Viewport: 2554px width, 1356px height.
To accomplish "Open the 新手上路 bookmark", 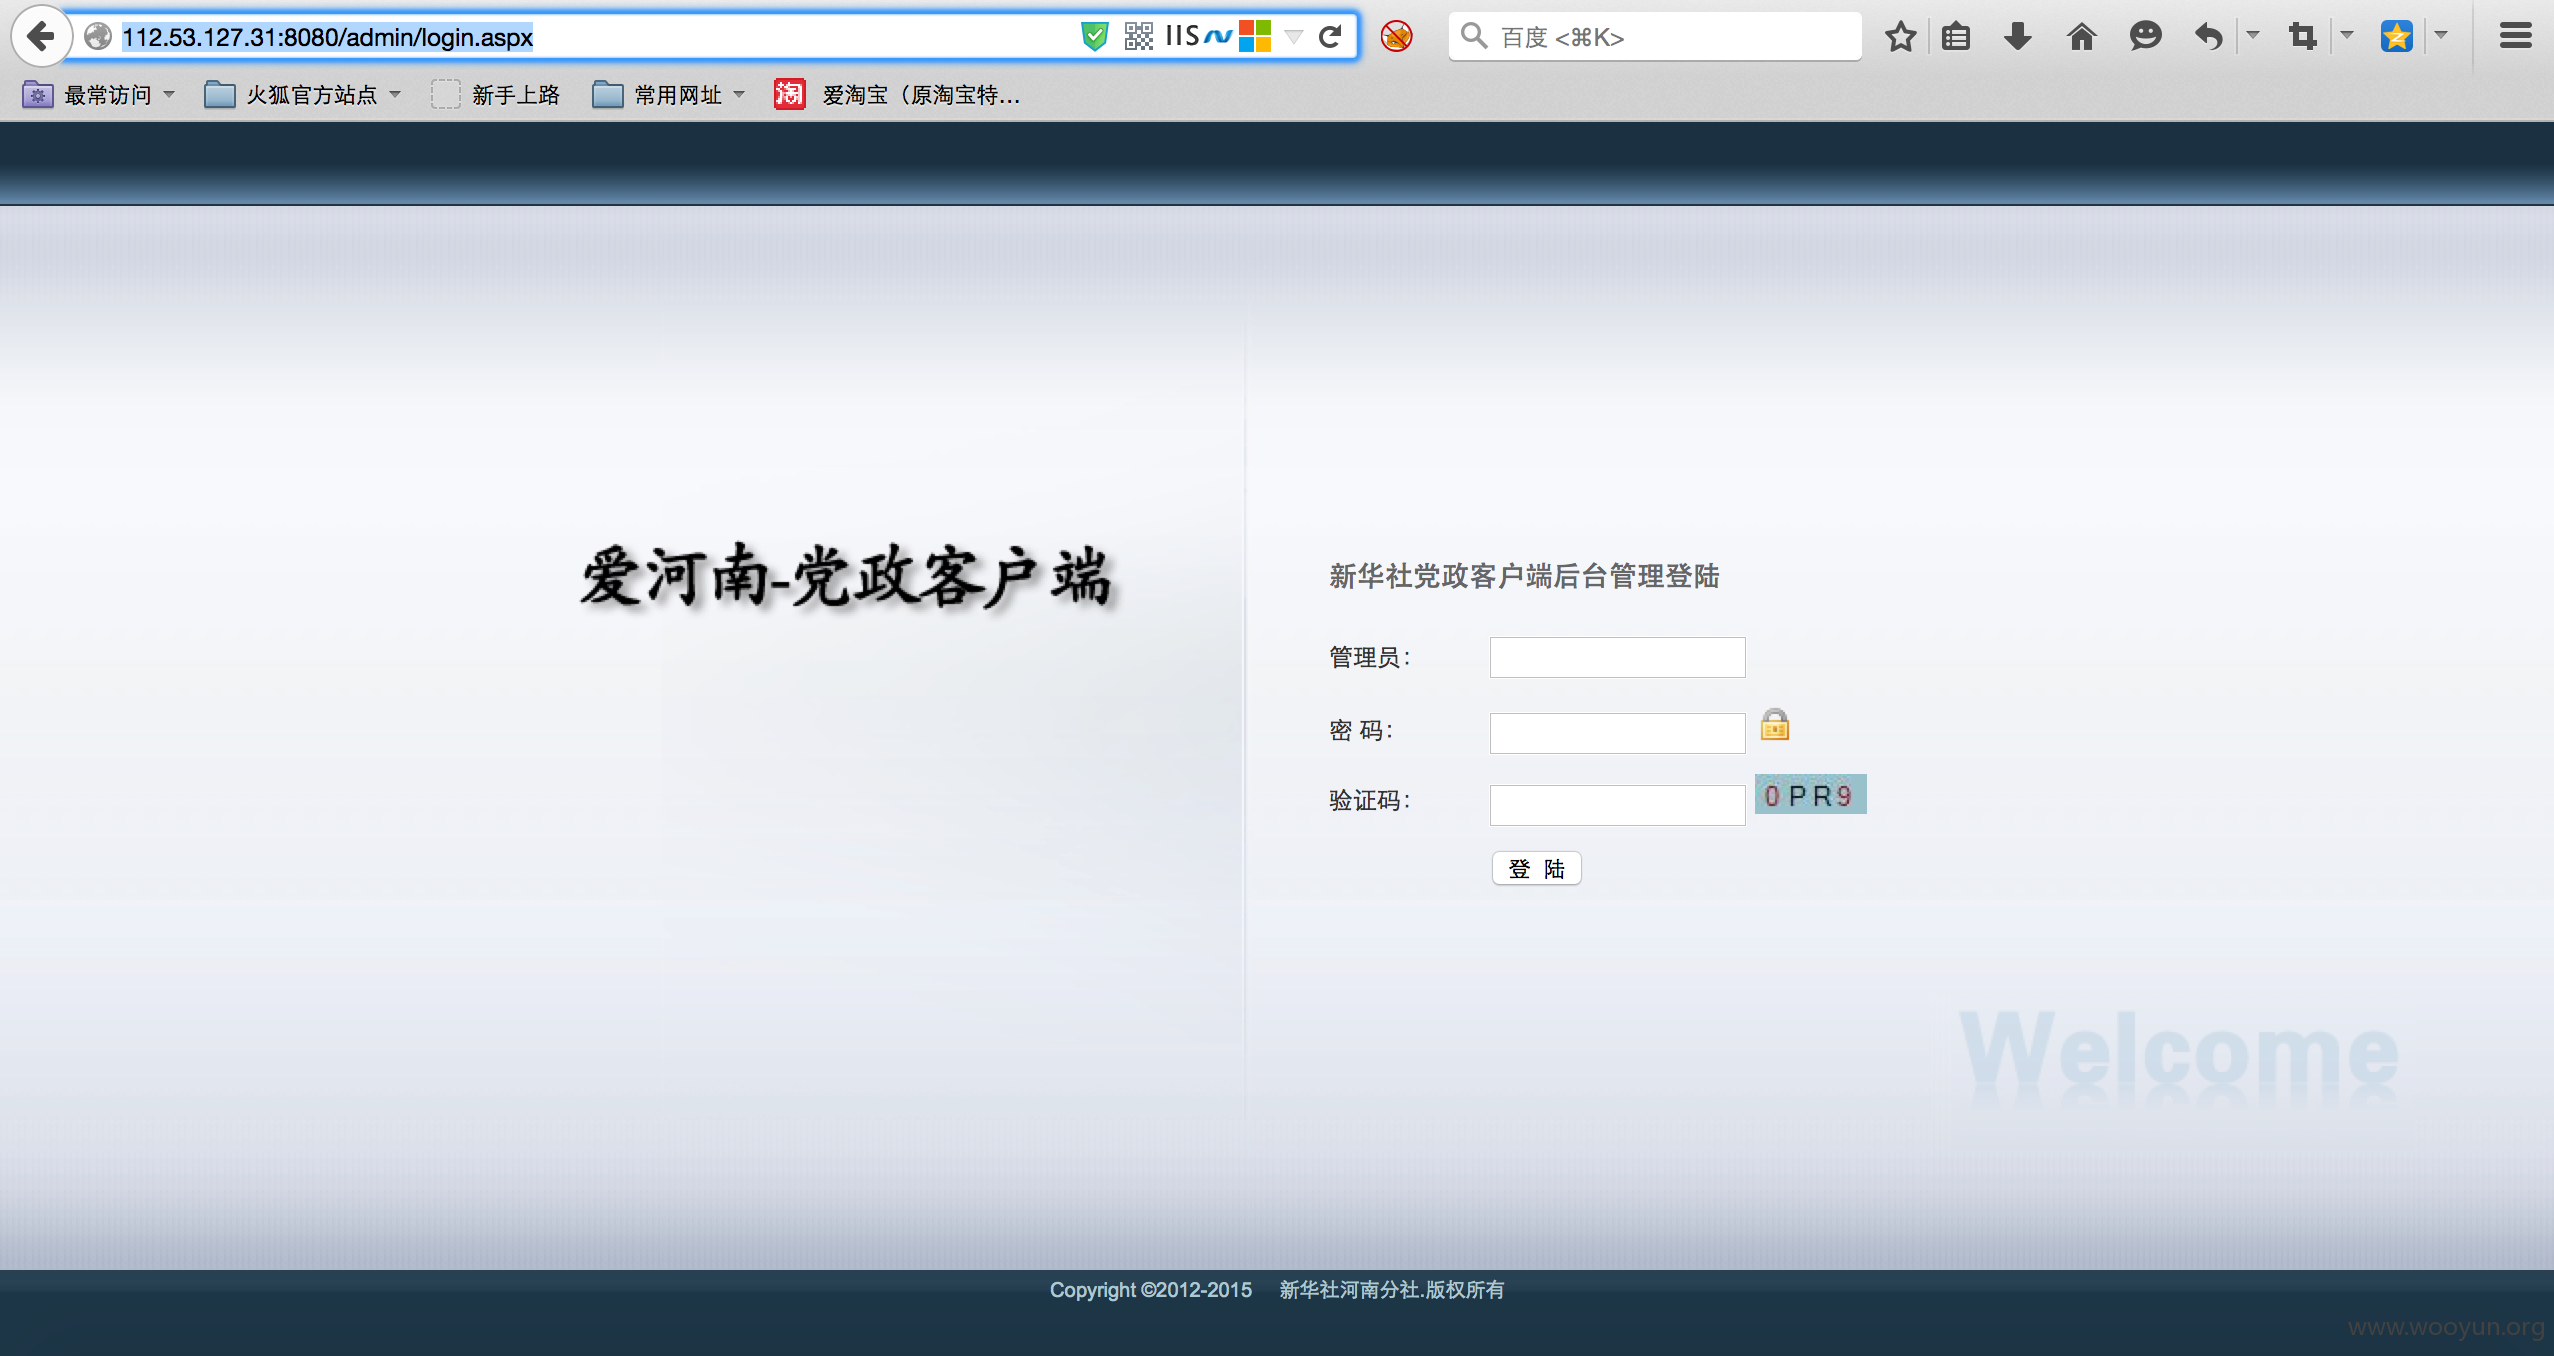I will coord(496,95).
